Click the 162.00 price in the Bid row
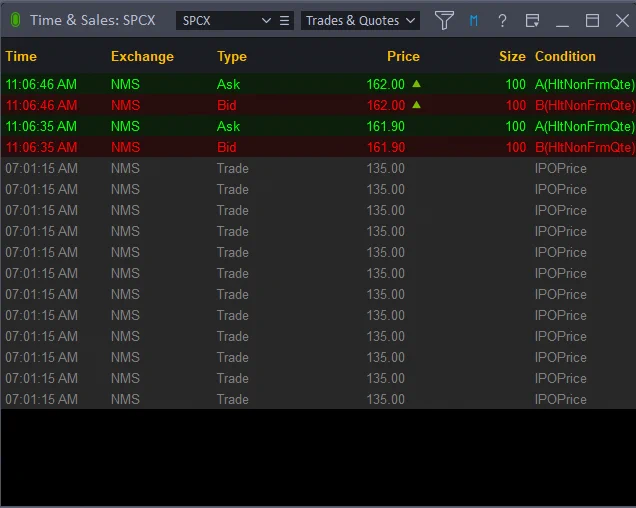 385,105
